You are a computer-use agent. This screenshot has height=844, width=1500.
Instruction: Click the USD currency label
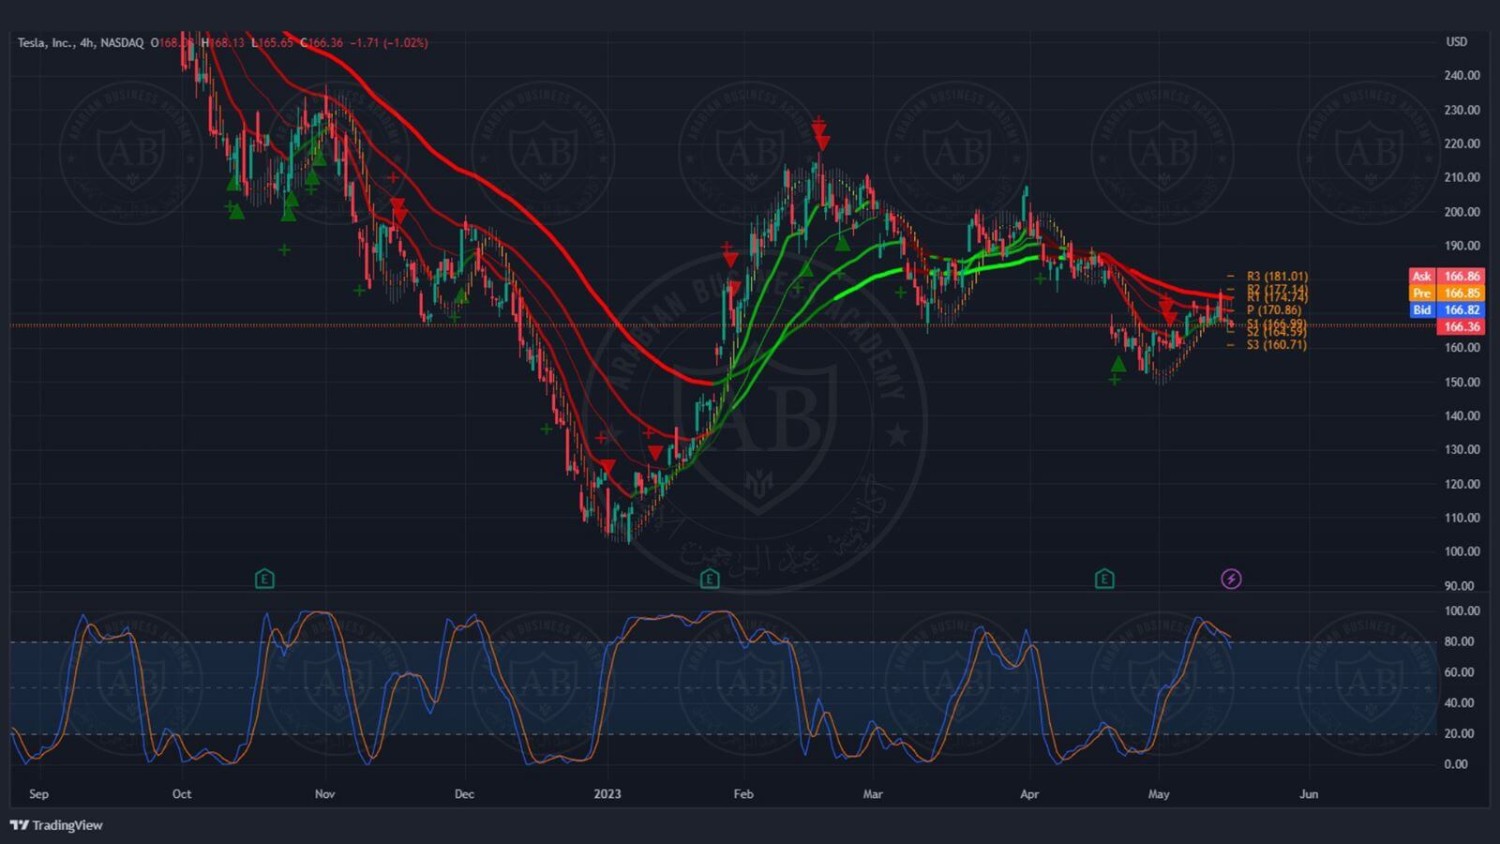[1456, 42]
